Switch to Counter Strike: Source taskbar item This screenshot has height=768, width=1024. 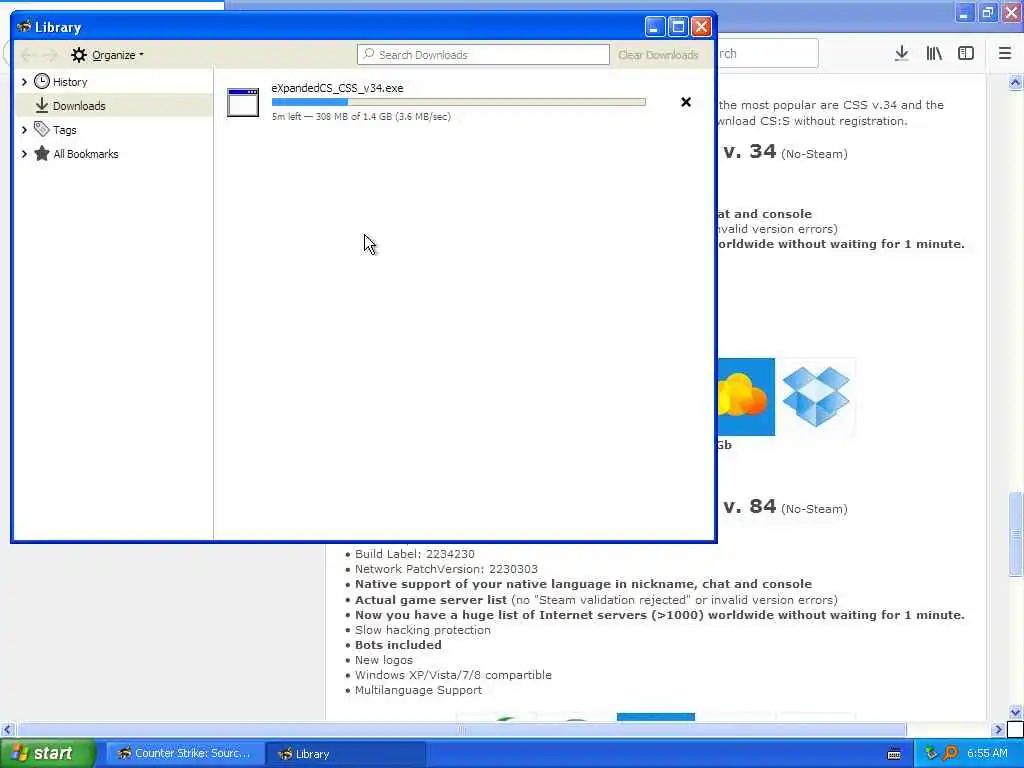pyautogui.click(x=185, y=754)
